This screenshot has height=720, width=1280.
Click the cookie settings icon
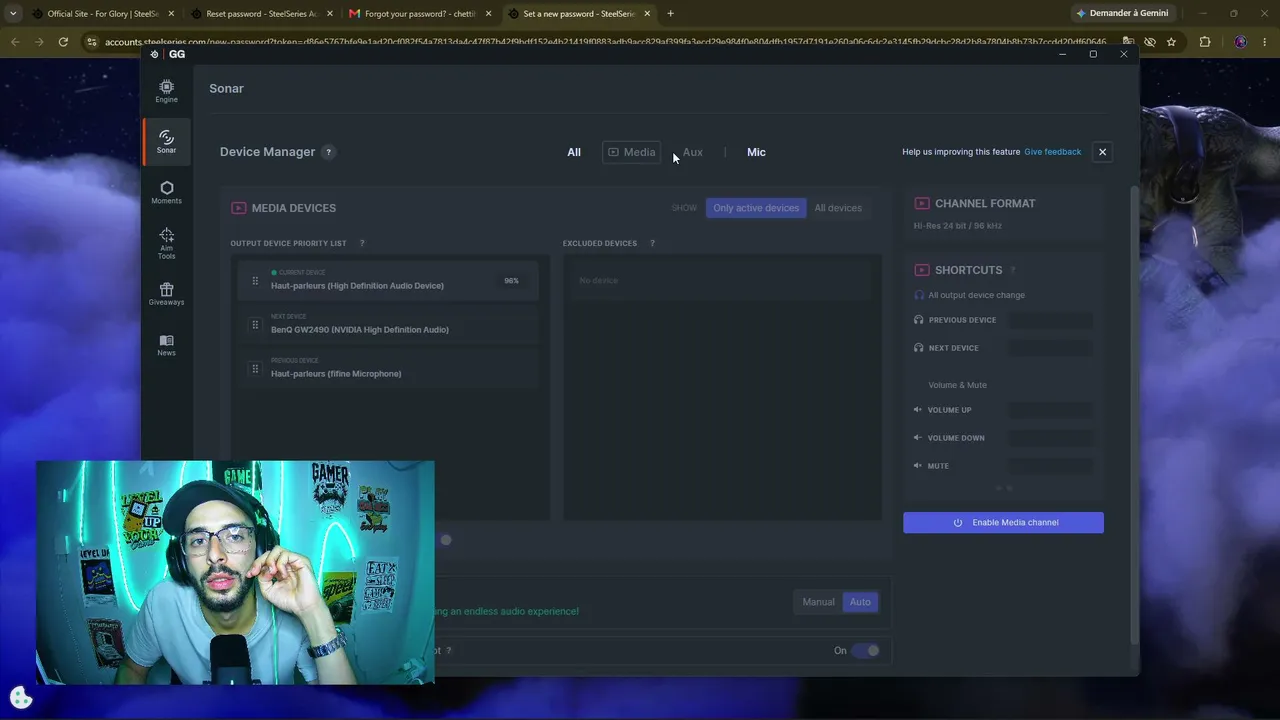(x=21, y=698)
